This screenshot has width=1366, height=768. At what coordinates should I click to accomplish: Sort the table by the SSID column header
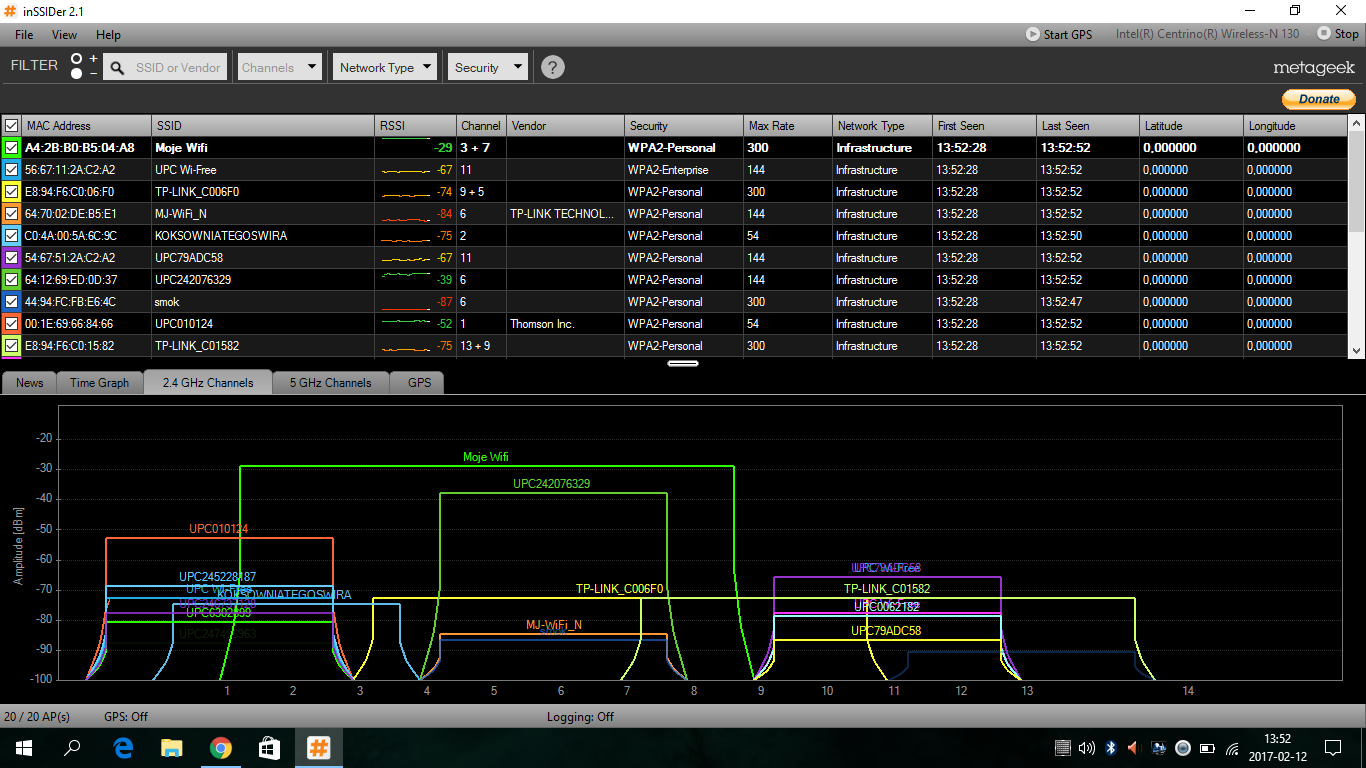click(x=264, y=126)
